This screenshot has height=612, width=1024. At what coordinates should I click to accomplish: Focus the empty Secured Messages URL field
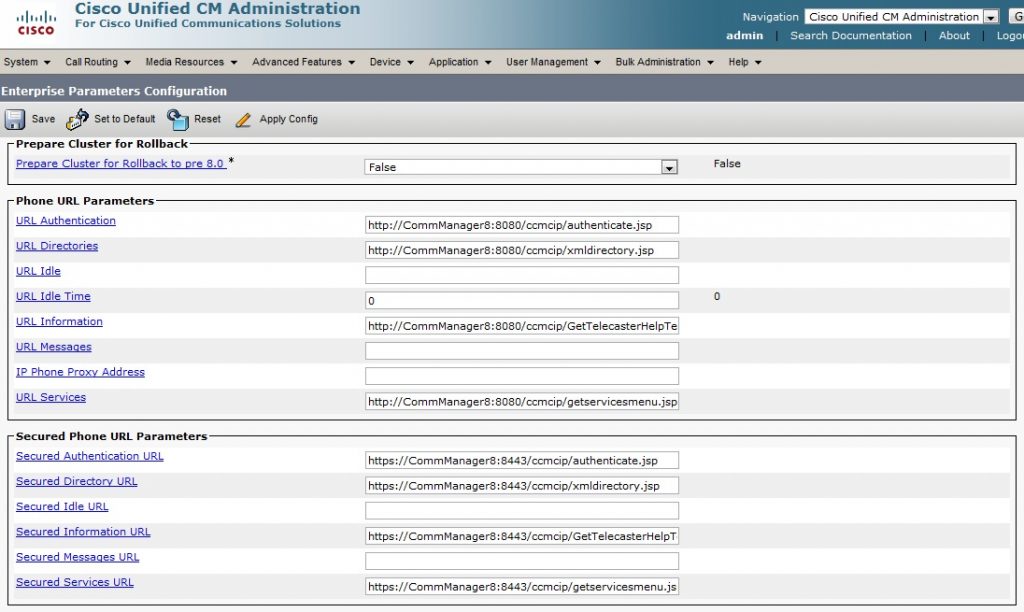[x=522, y=561]
